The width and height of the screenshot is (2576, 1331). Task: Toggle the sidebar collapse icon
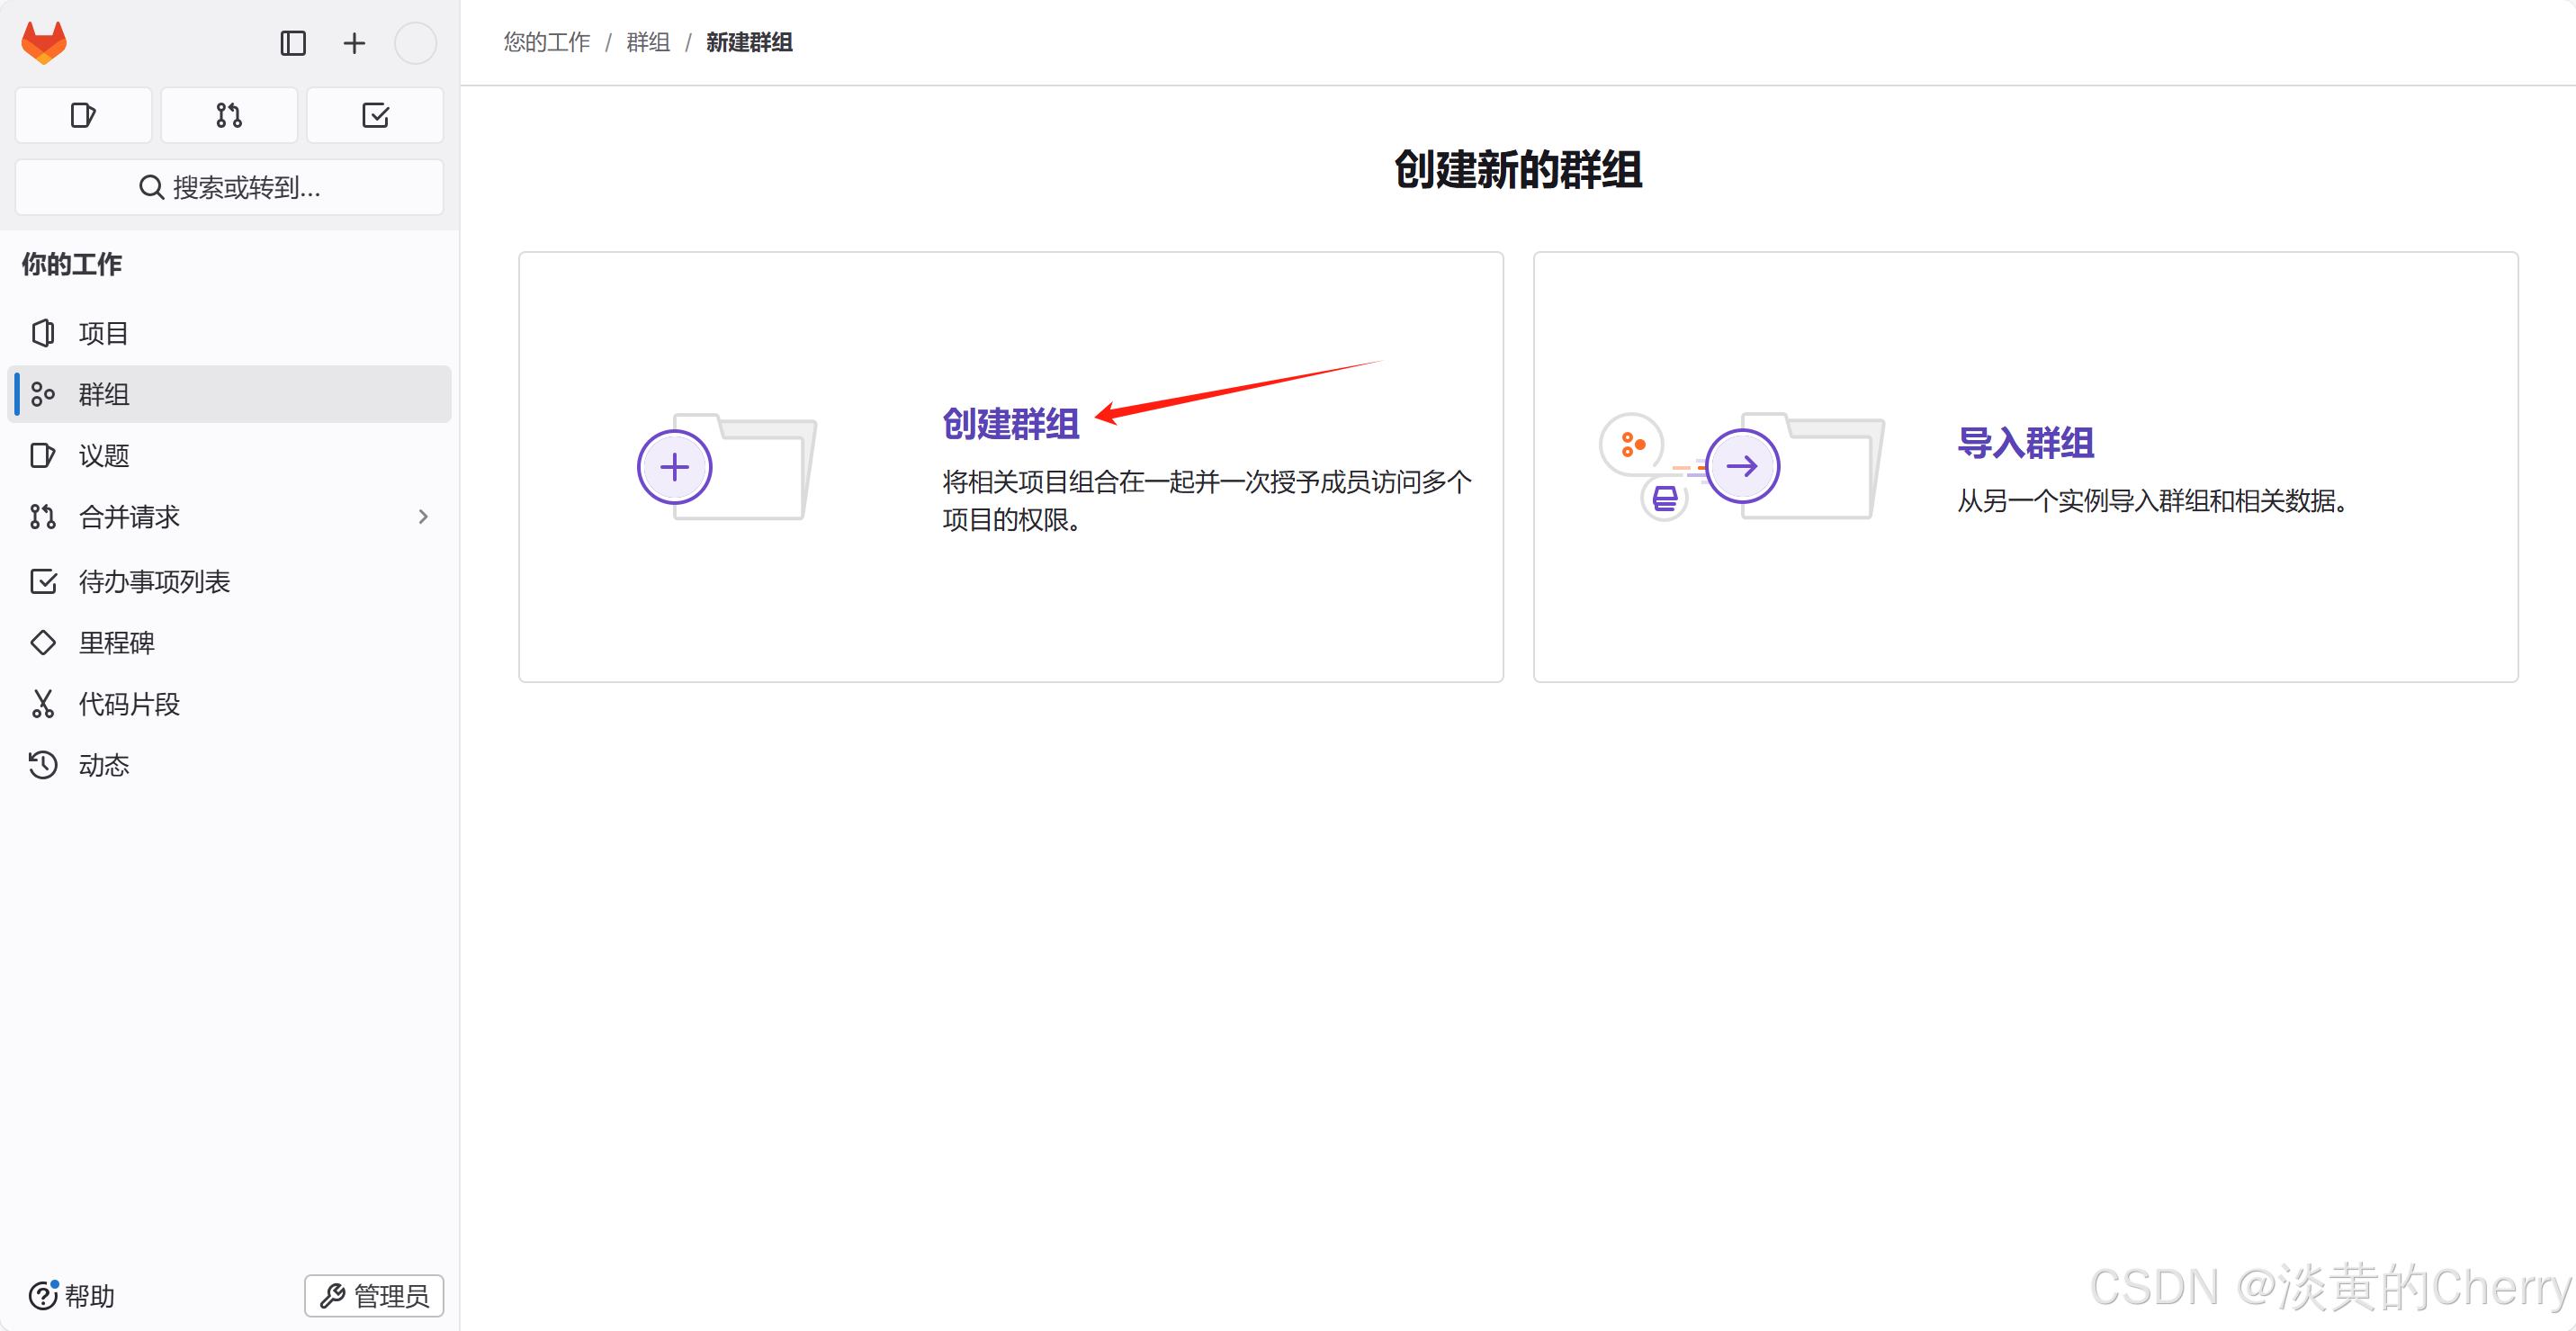point(293,43)
